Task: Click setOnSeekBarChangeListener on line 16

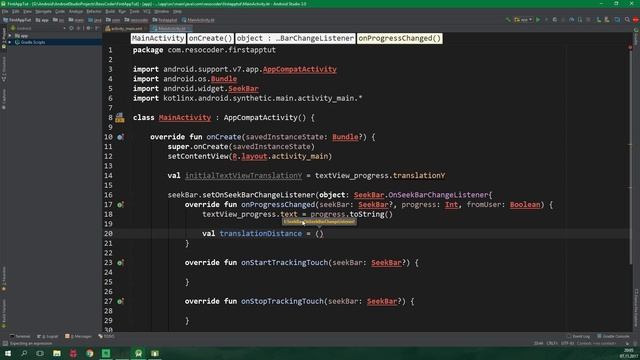Action: coord(259,195)
